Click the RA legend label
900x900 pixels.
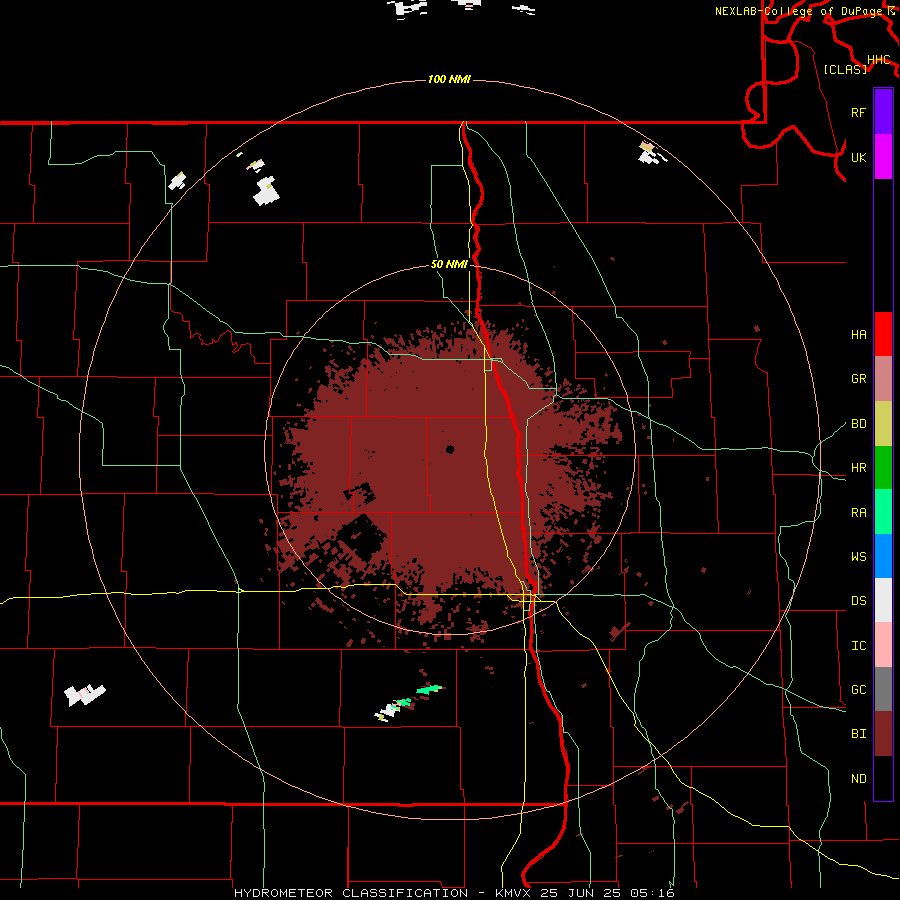(x=859, y=513)
